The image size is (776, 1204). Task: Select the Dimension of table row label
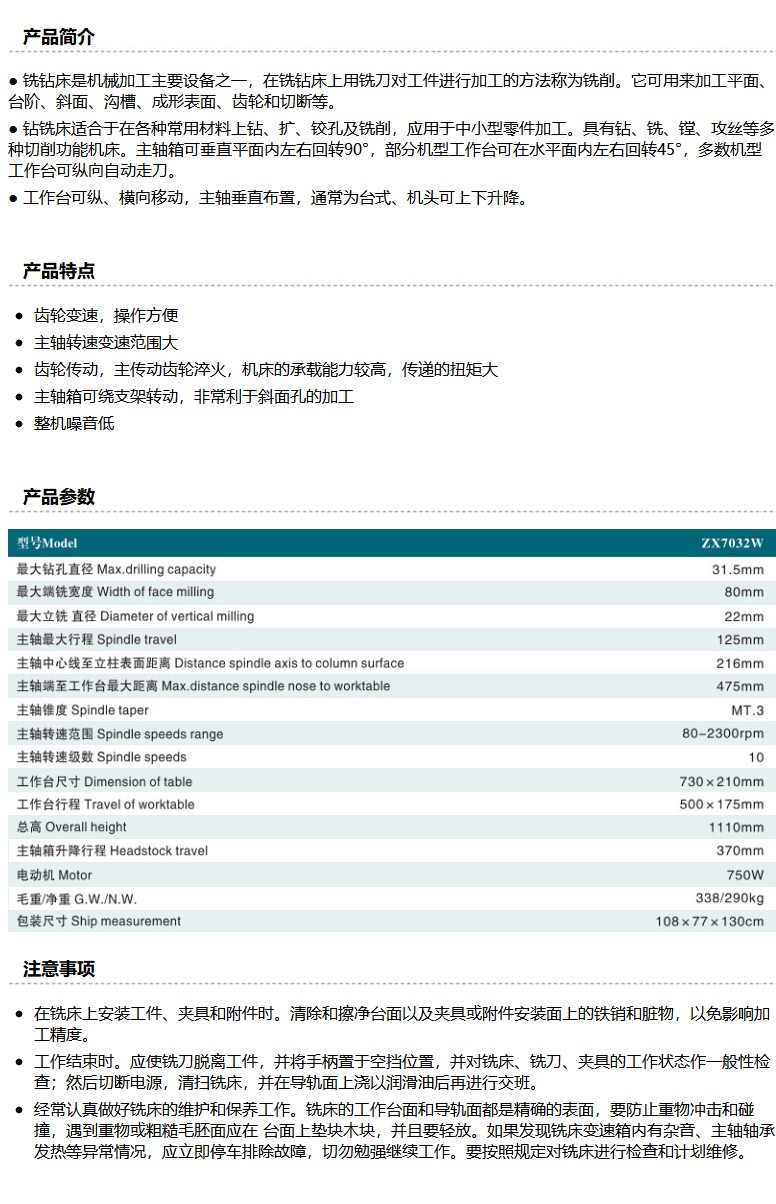click(x=104, y=781)
